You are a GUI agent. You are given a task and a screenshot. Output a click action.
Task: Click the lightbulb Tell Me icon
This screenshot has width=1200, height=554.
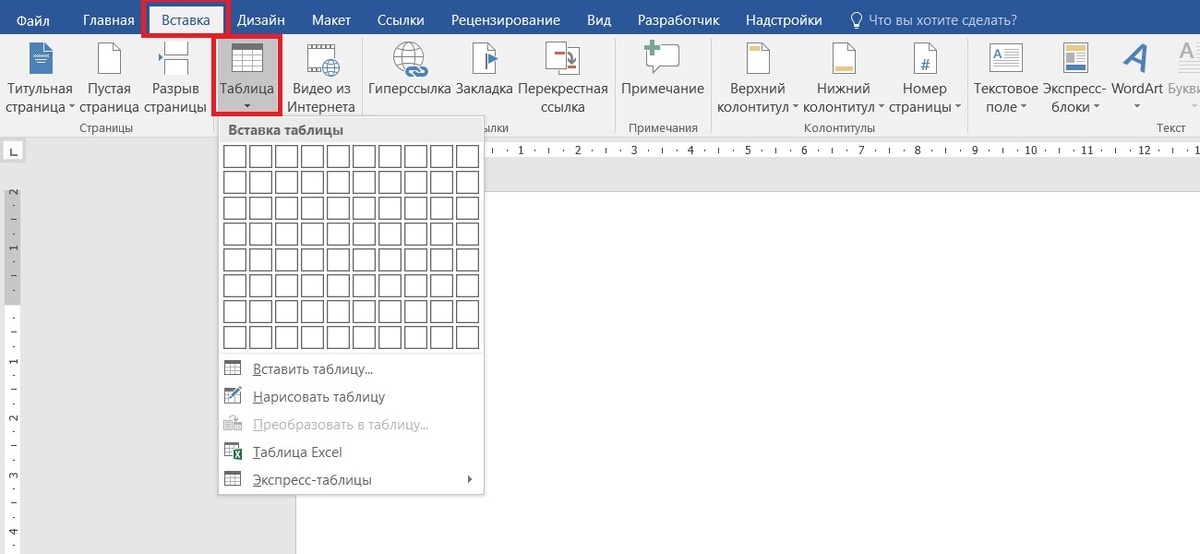tap(855, 20)
